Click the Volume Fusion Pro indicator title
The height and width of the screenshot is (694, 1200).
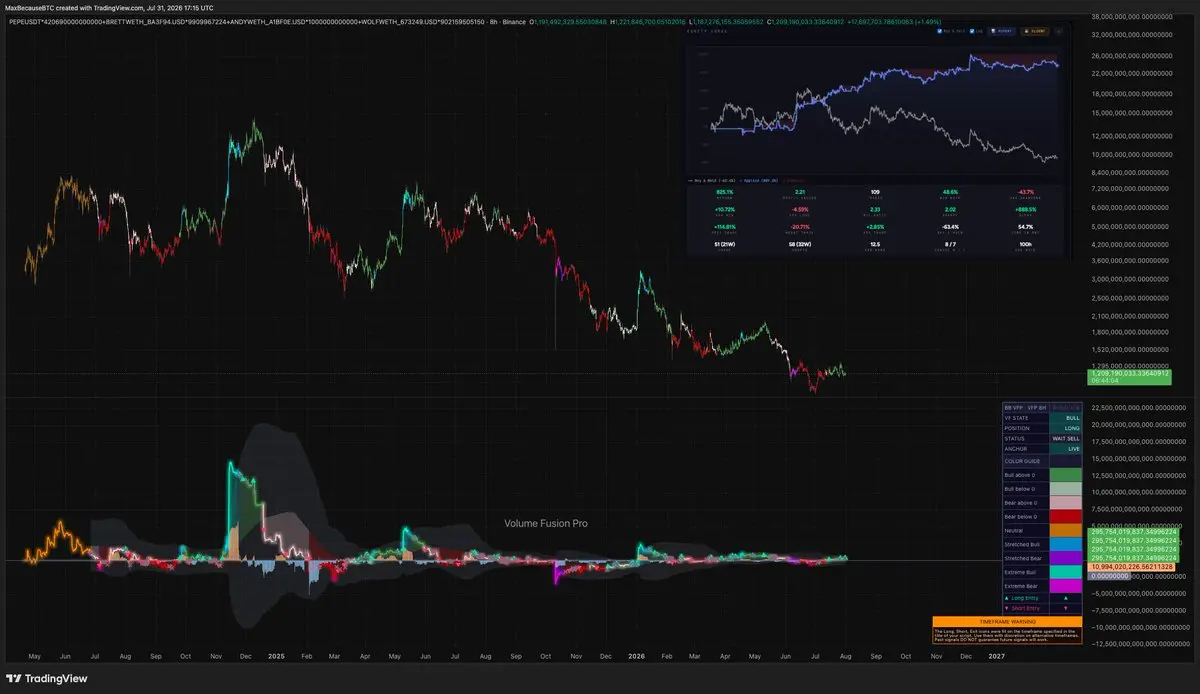point(545,523)
